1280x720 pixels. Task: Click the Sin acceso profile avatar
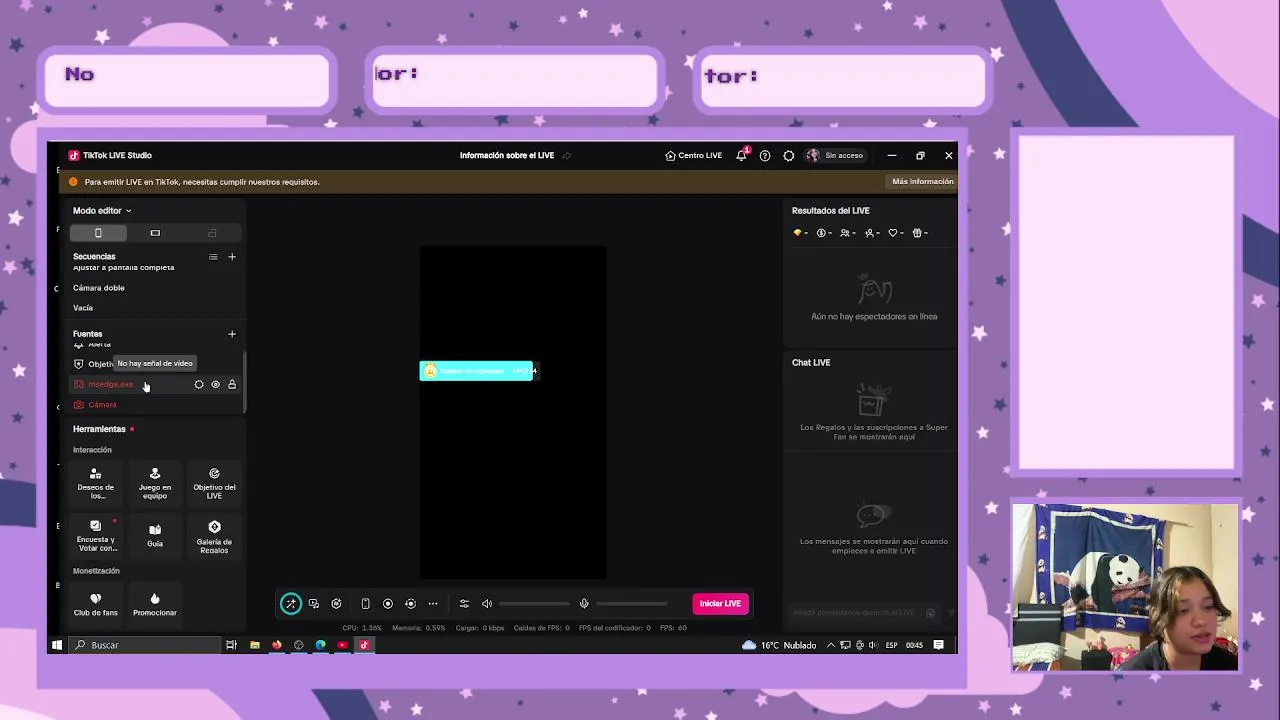click(x=813, y=155)
